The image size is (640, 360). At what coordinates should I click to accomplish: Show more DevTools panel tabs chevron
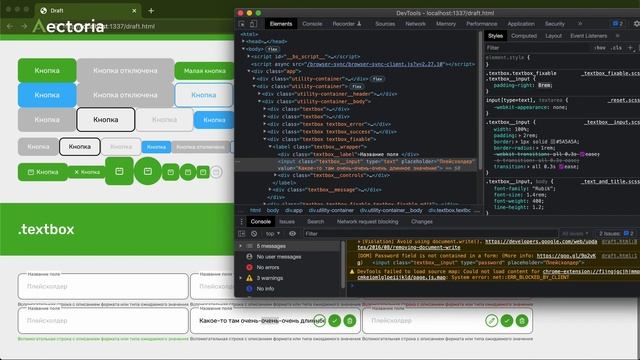pos(580,24)
